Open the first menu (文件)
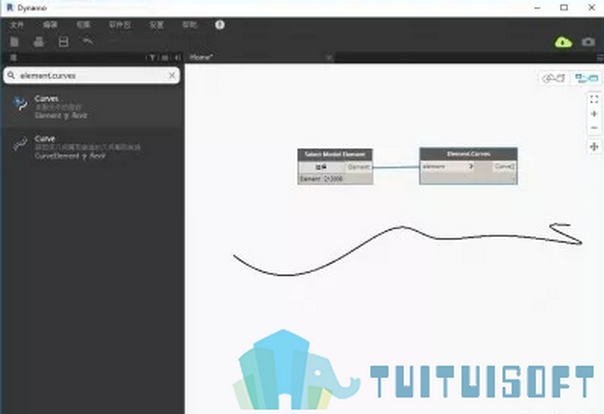The width and height of the screenshot is (604, 414). click(17, 25)
